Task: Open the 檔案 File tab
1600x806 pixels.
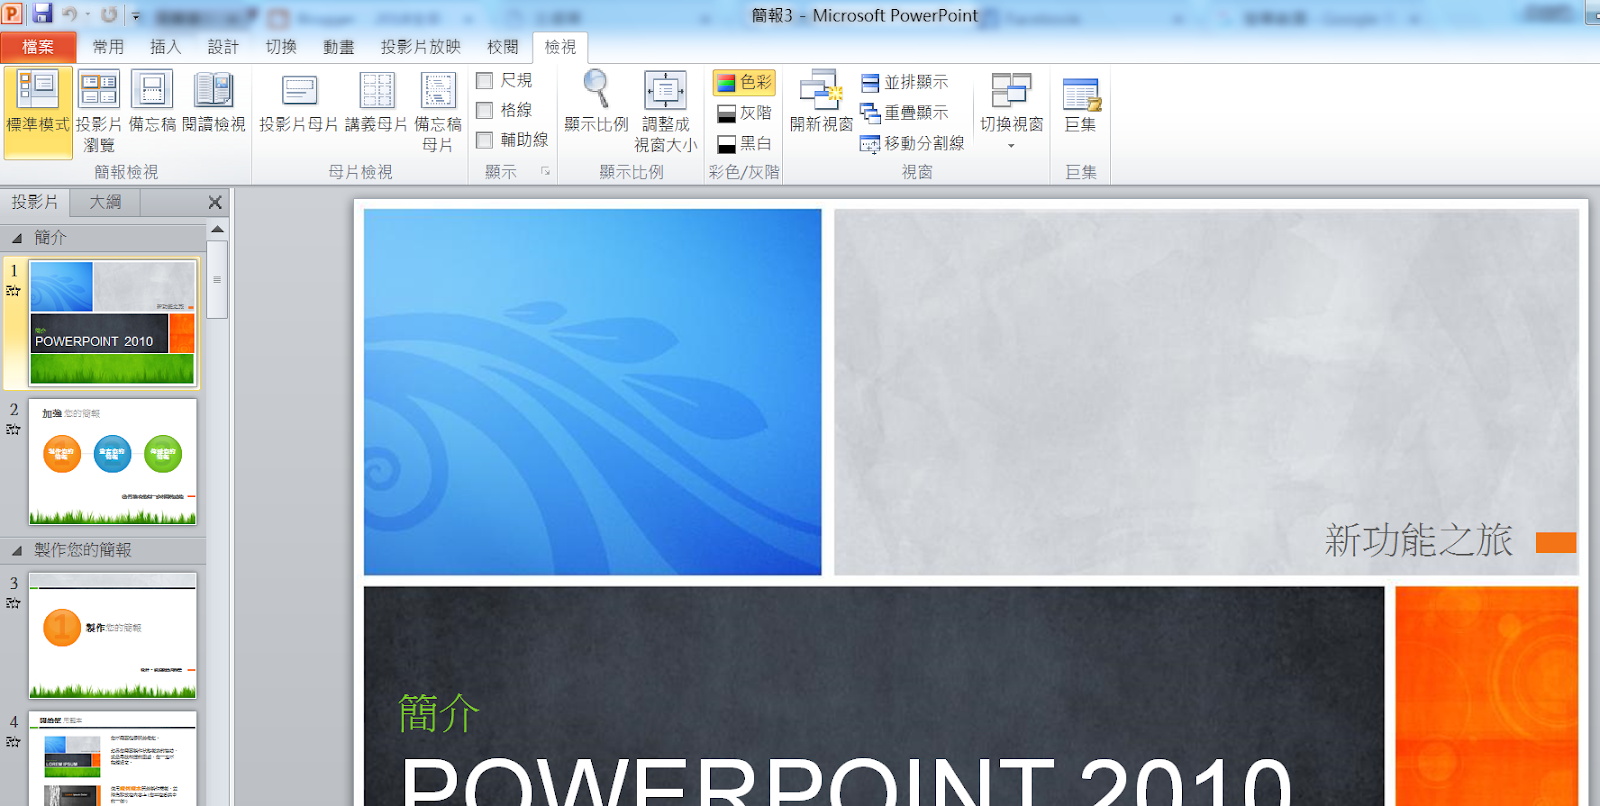Action: (39, 47)
